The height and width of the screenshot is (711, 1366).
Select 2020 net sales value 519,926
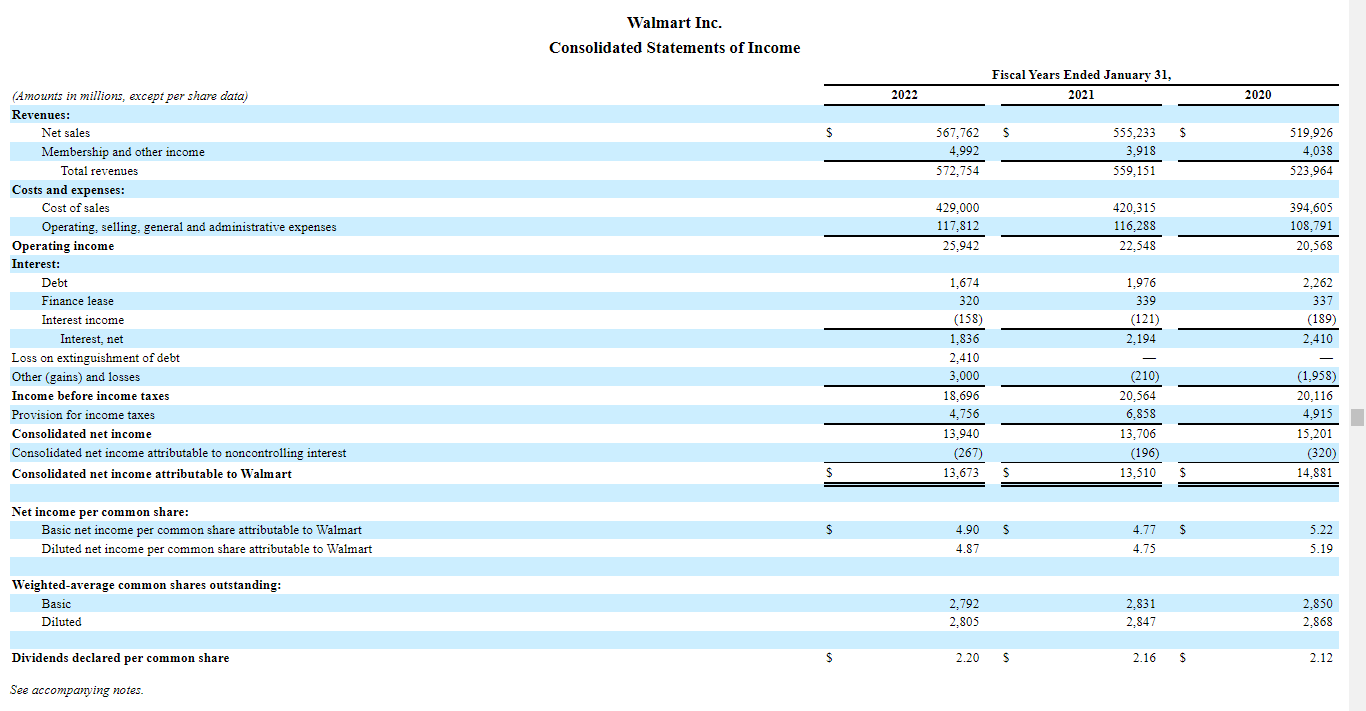(x=1311, y=133)
